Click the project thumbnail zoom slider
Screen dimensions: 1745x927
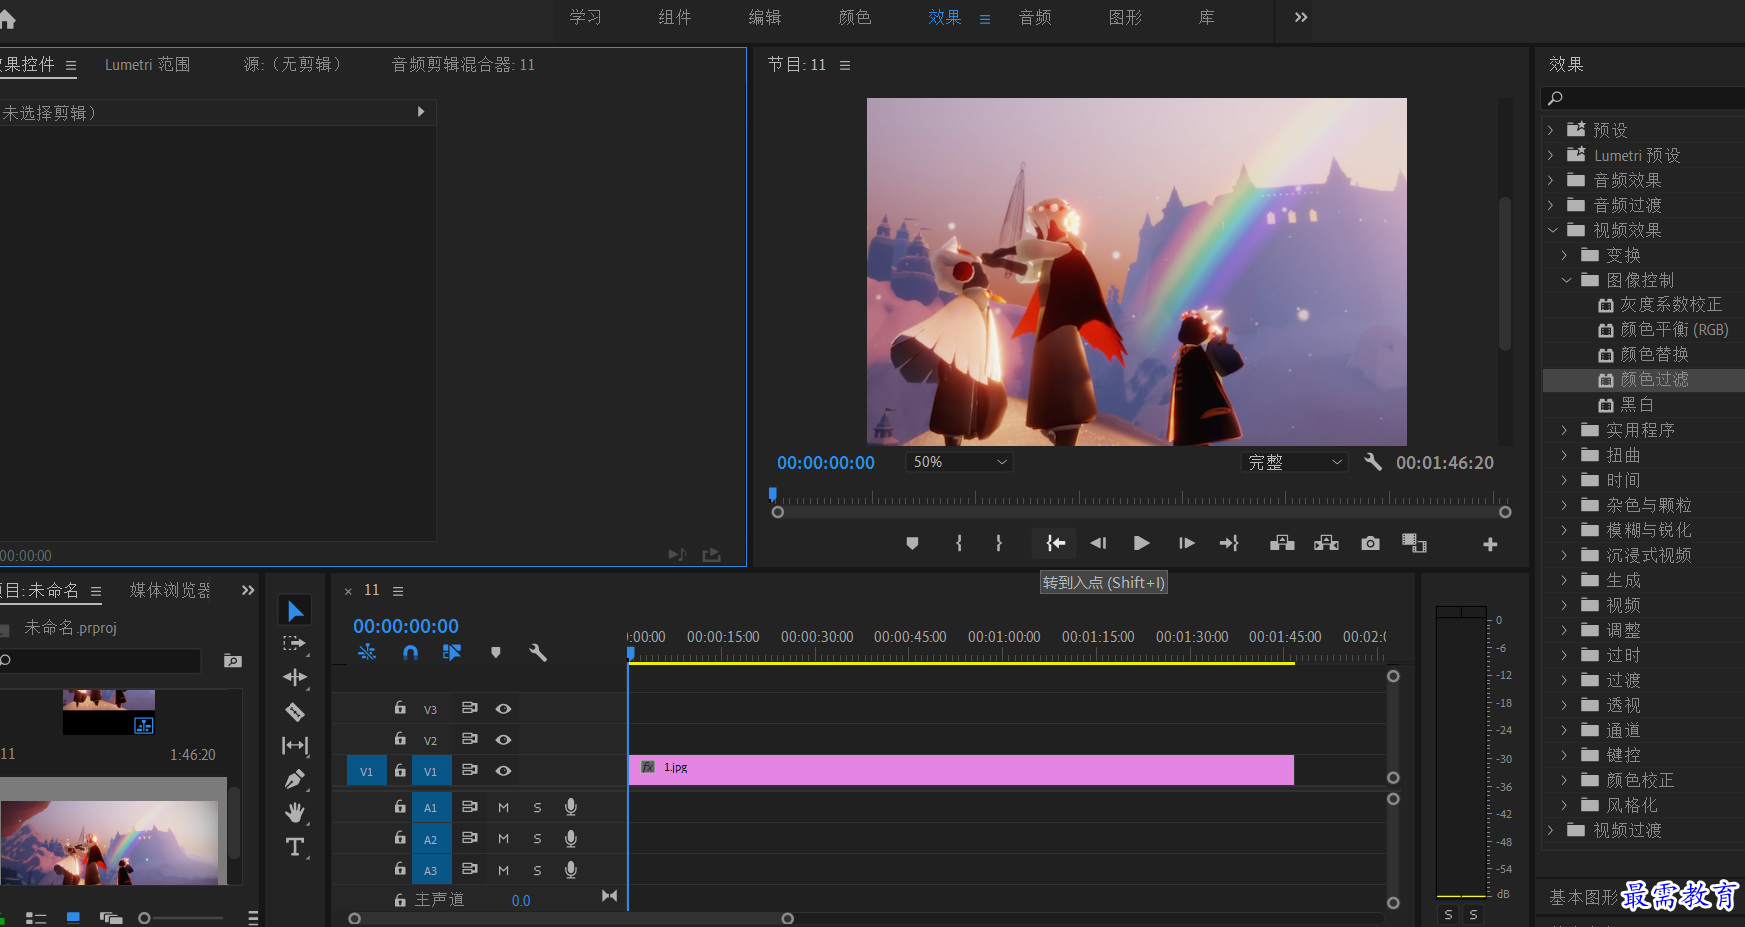click(x=144, y=917)
